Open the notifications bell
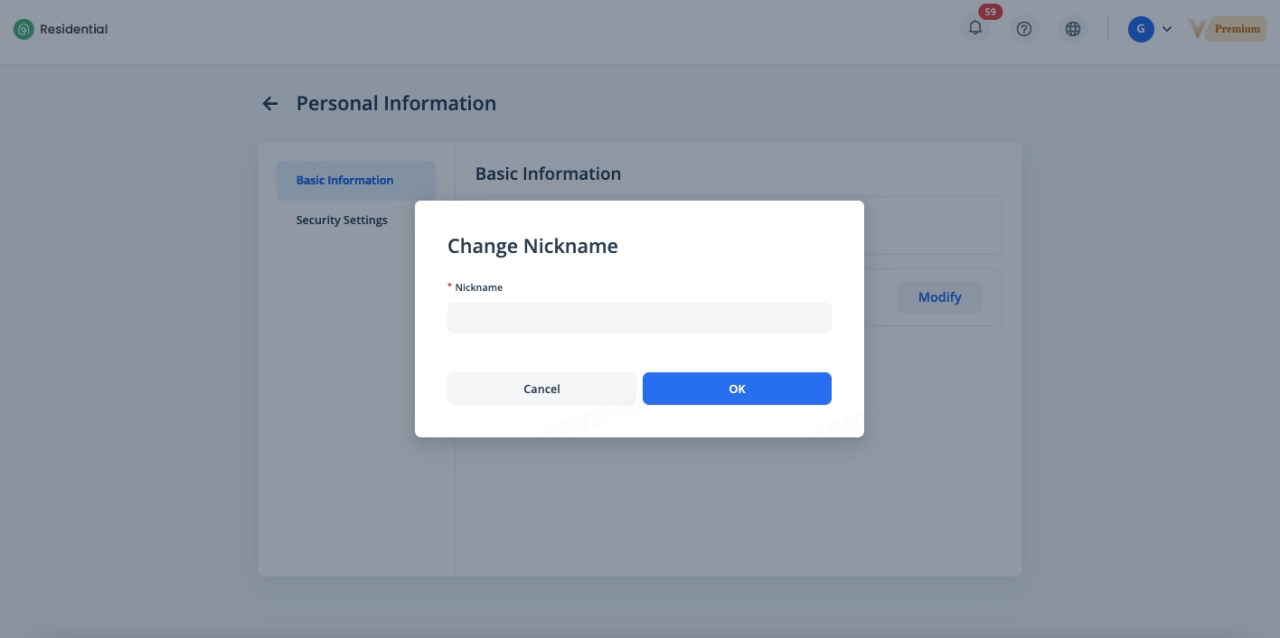This screenshot has height=638, width=1280. 975,29
